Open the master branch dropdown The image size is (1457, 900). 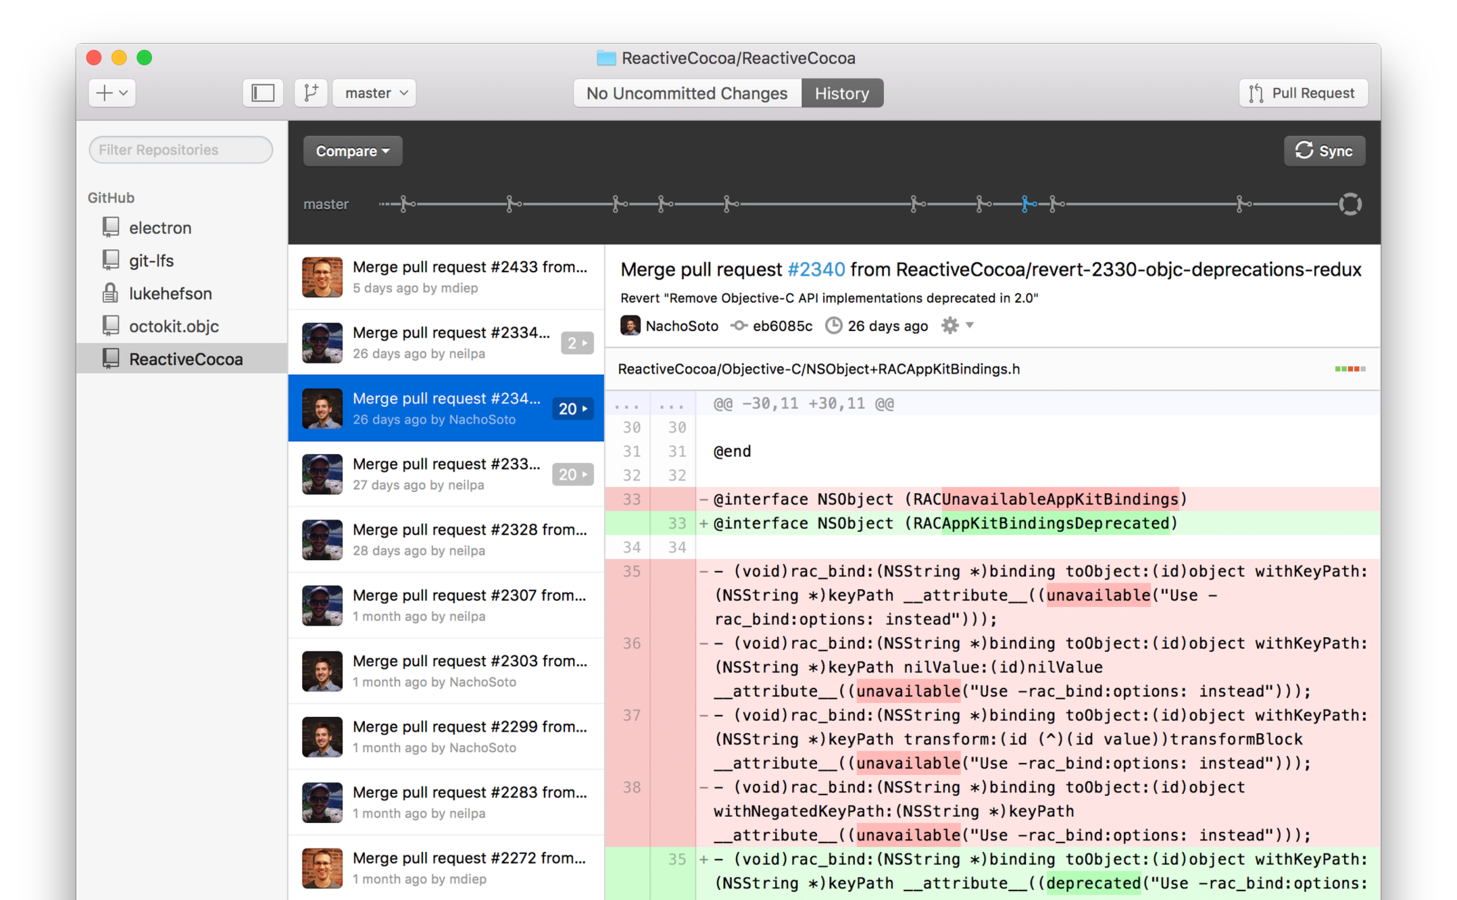[375, 93]
